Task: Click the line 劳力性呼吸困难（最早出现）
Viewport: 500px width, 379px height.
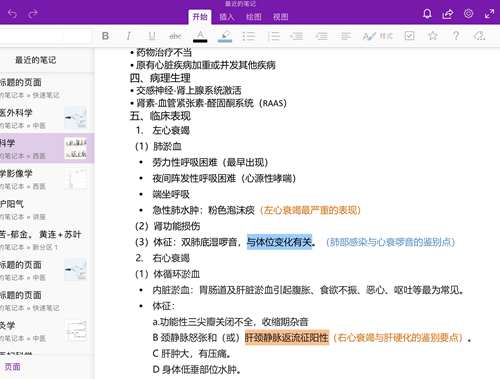Action: [x=210, y=162]
